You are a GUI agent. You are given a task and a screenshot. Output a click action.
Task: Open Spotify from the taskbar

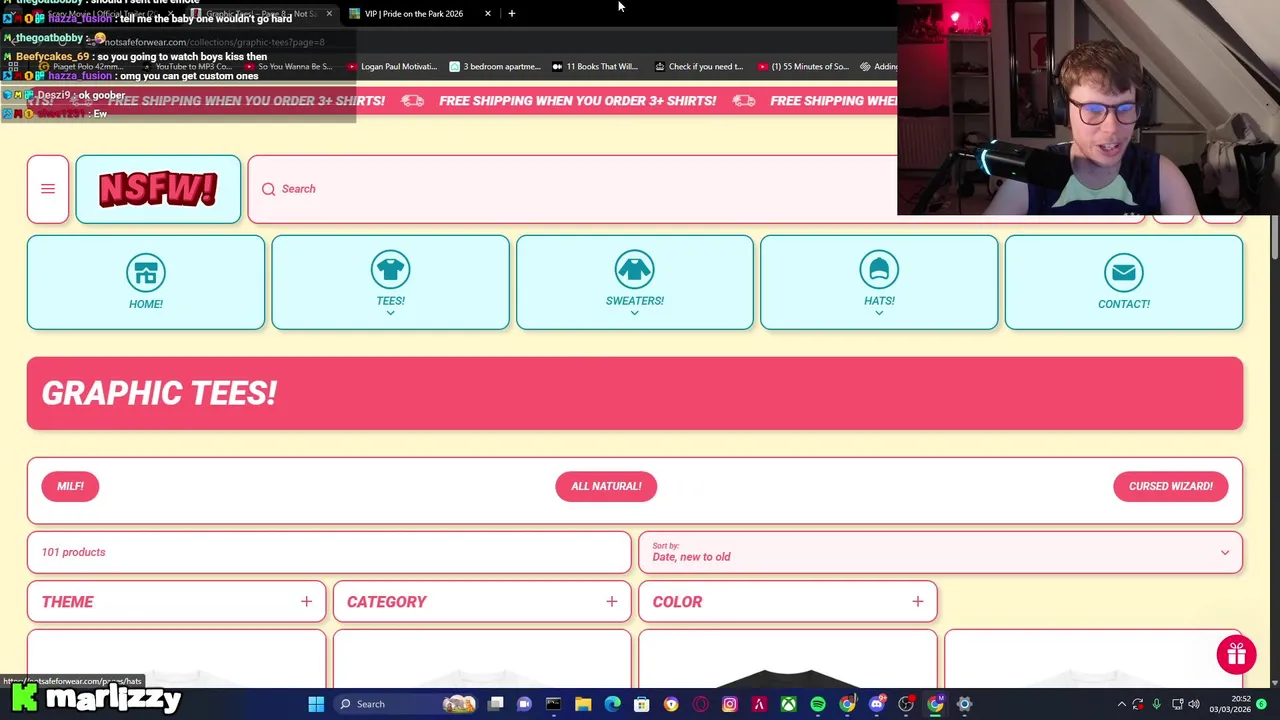point(818,704)
